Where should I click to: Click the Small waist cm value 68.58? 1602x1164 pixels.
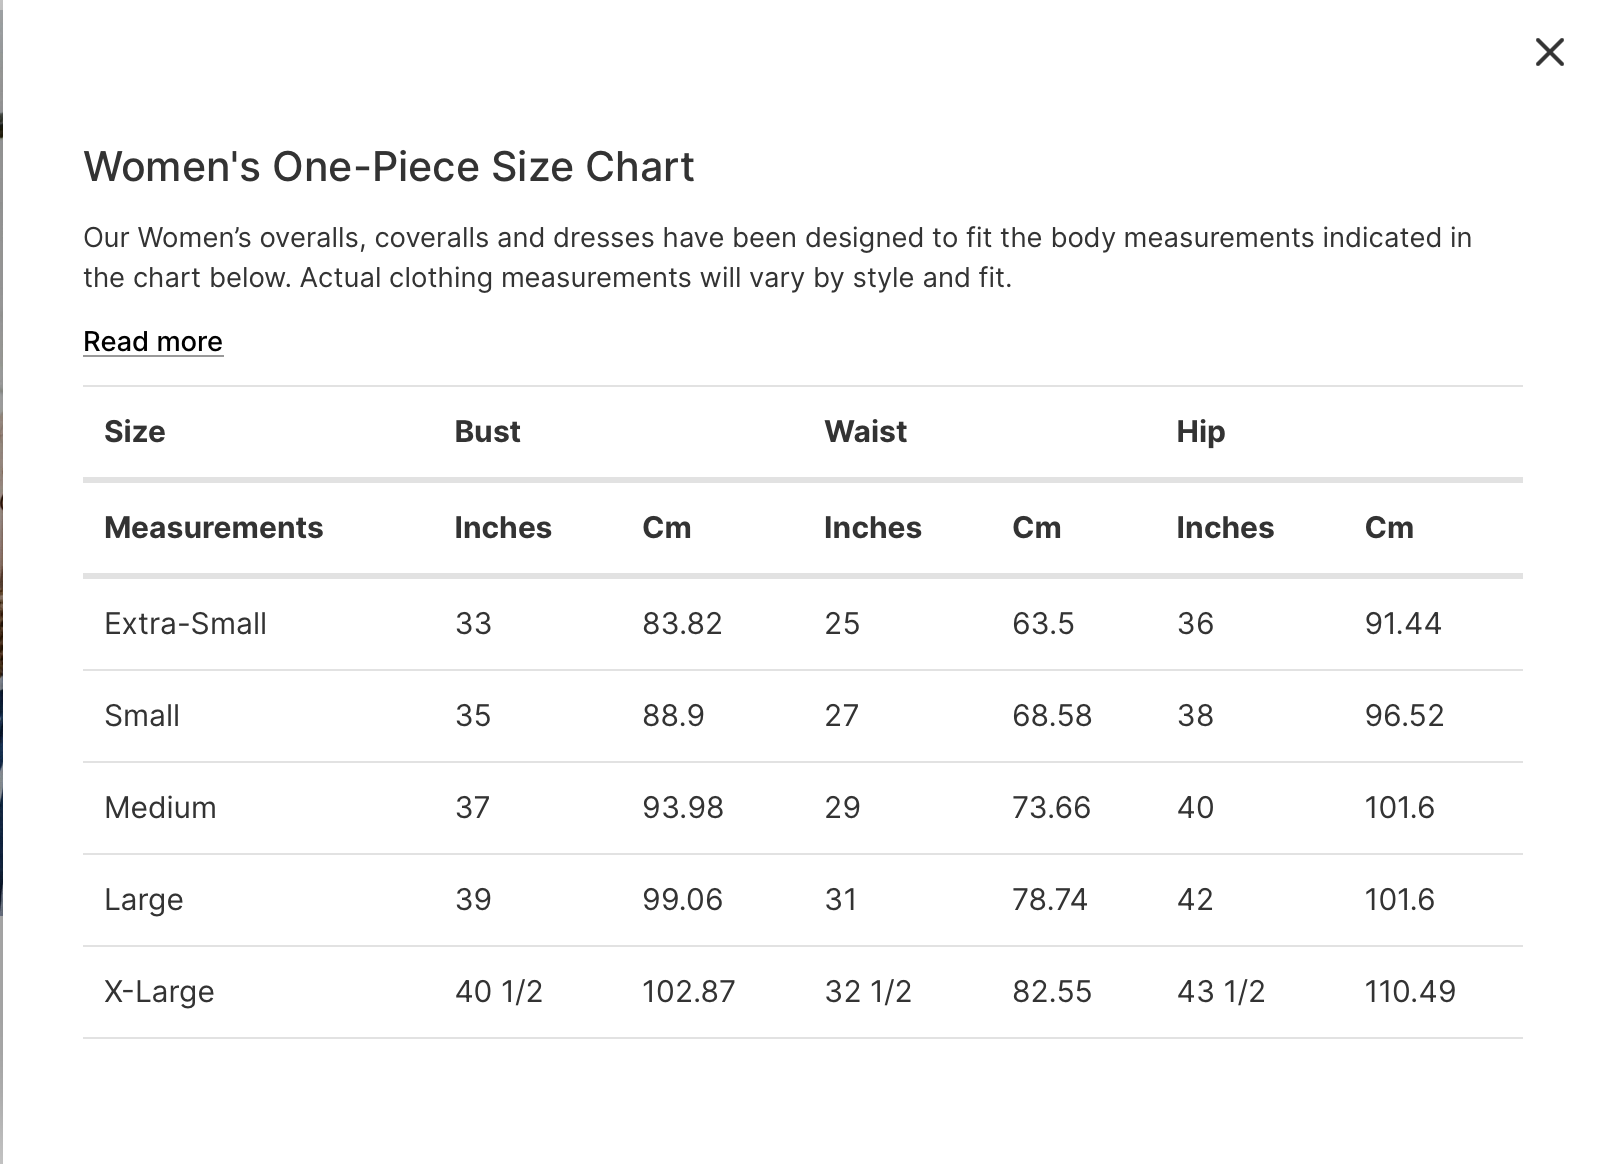point(1052,716)
